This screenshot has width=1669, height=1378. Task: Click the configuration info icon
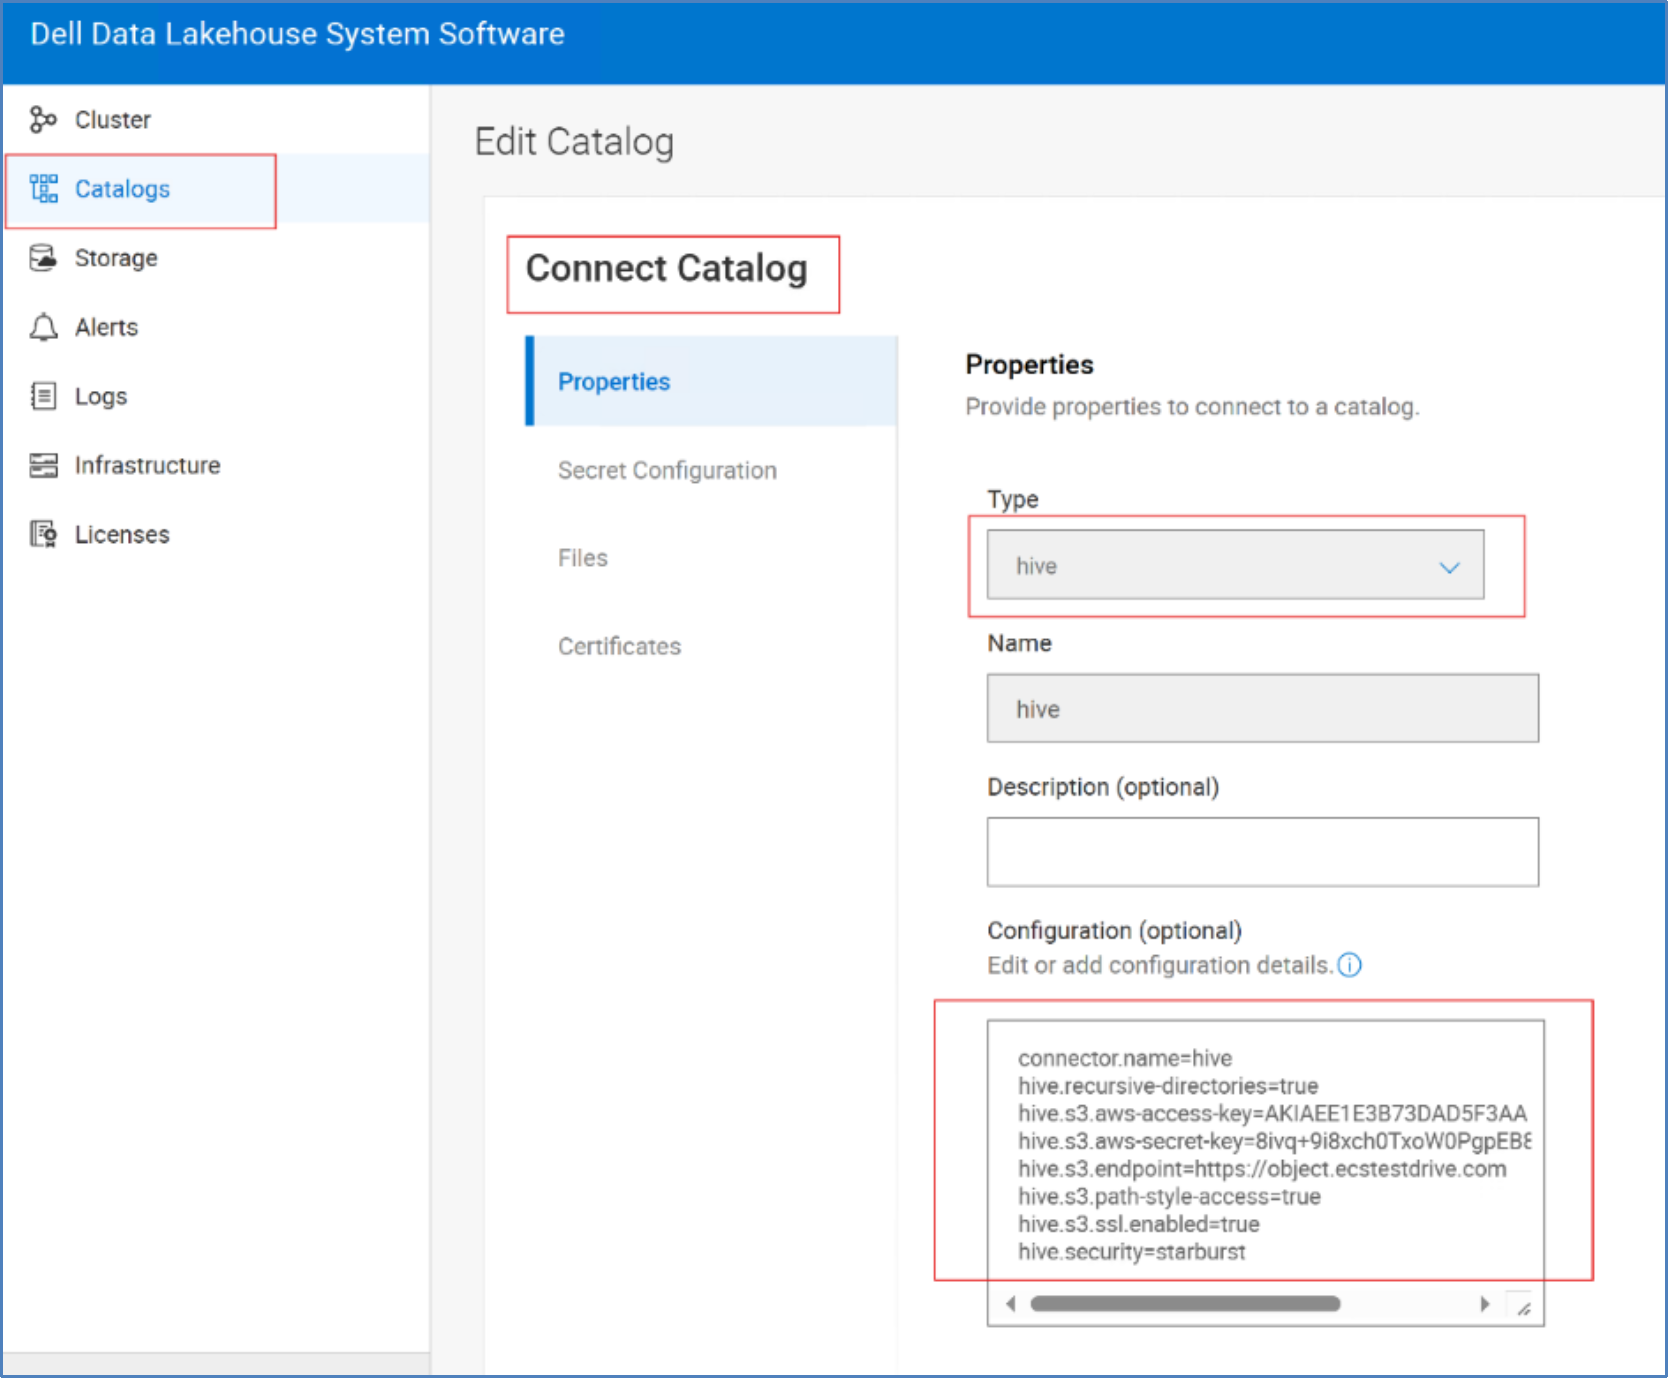pos(1349,965)
